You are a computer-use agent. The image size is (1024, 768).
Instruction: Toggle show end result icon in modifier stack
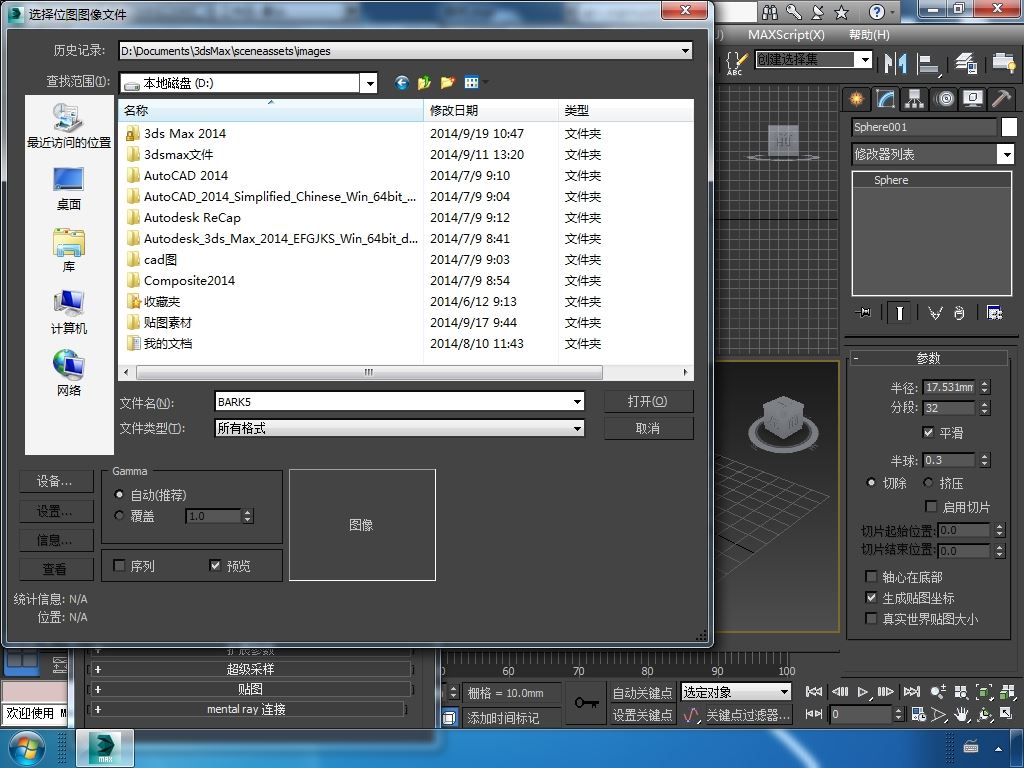[x=899, y=313]
